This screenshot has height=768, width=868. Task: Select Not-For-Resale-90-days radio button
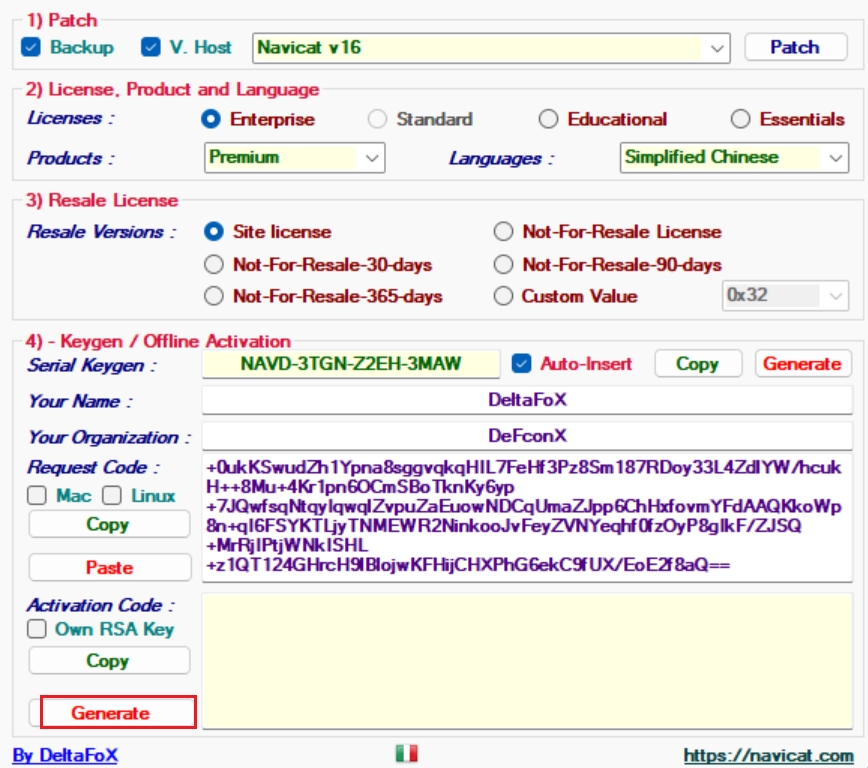tap(503, 265)
